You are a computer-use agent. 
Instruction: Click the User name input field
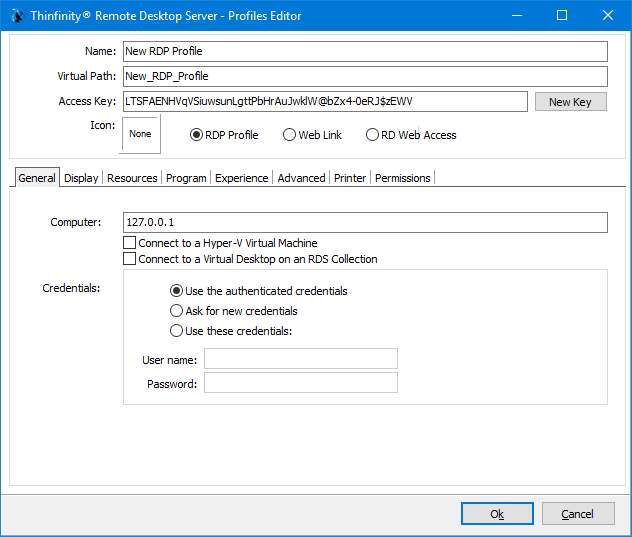(301, 358)
